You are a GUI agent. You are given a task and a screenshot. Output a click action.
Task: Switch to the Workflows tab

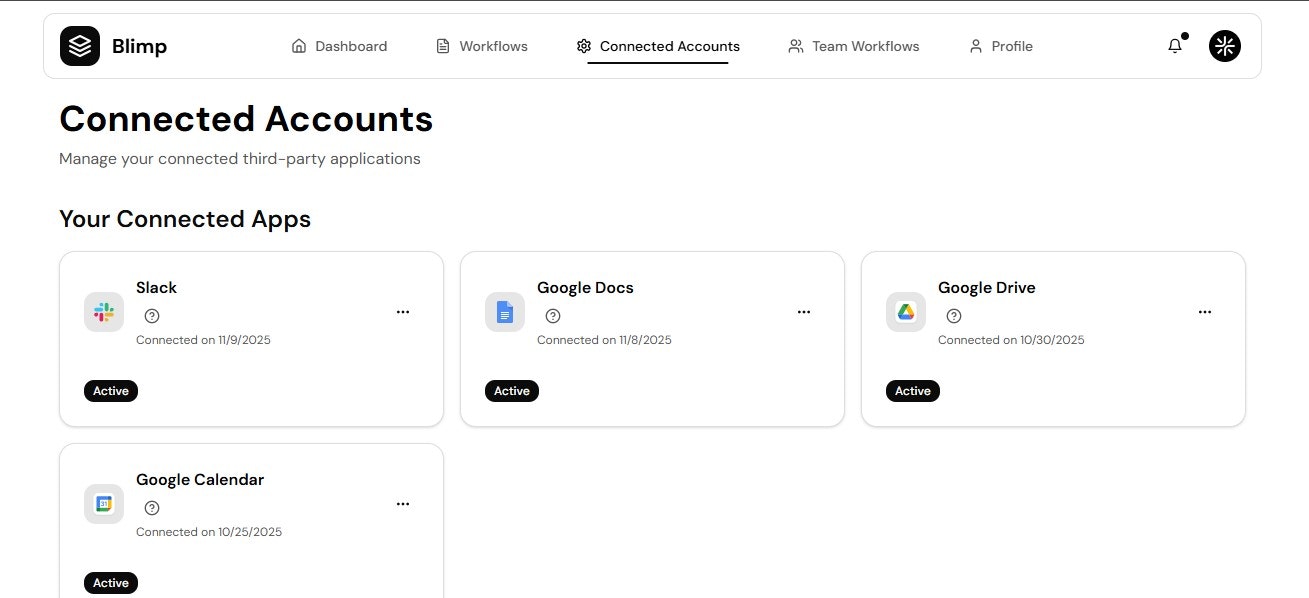(482, 46)
